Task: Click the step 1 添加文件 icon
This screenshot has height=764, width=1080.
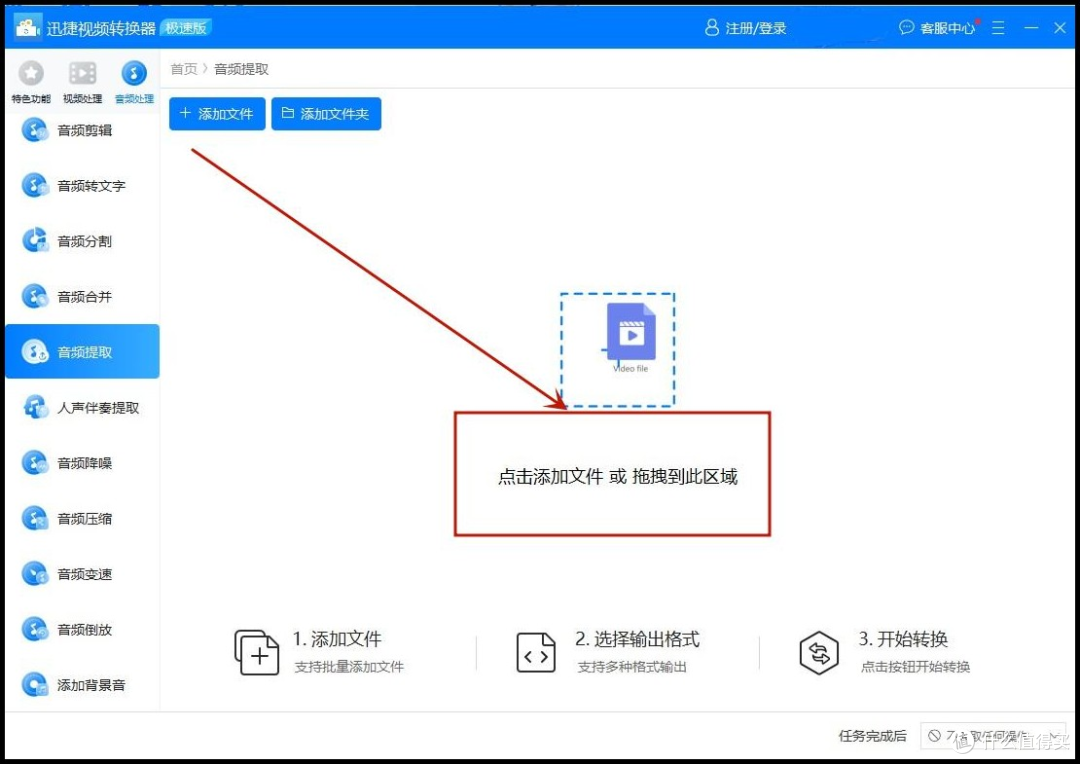Action: pos(257,652)
